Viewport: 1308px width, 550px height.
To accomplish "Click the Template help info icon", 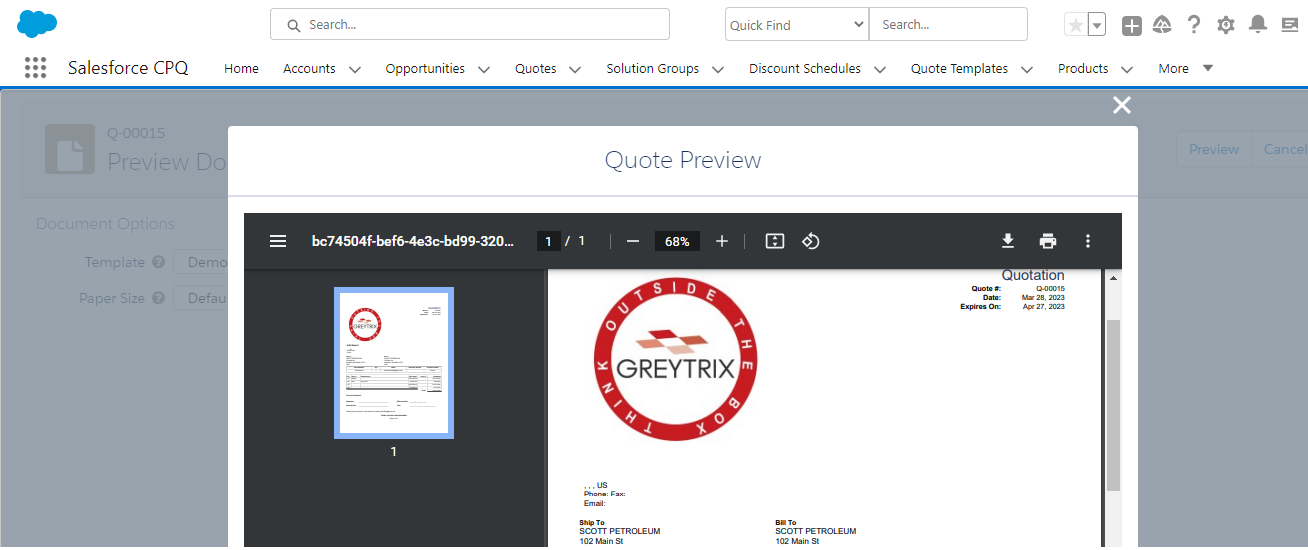I will tap(158, 262).
